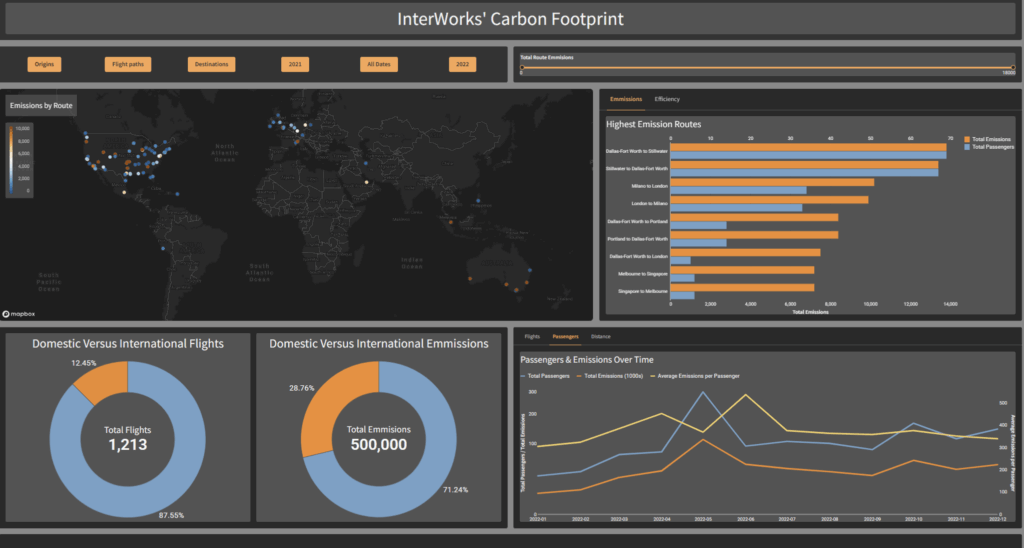Grab the right handle of Total Route Emissions slider
Screen dimensions: 1024x548
[1013, 67]
